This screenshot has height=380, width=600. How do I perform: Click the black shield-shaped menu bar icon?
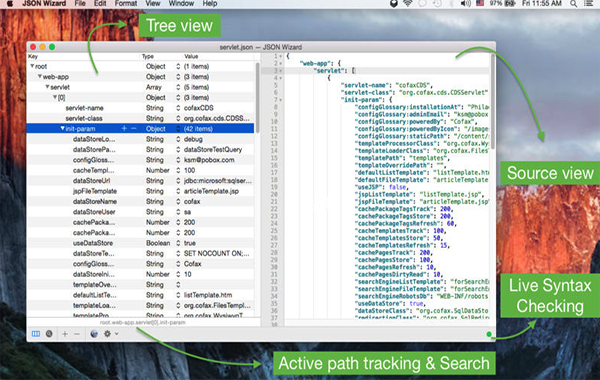[393, 3]
